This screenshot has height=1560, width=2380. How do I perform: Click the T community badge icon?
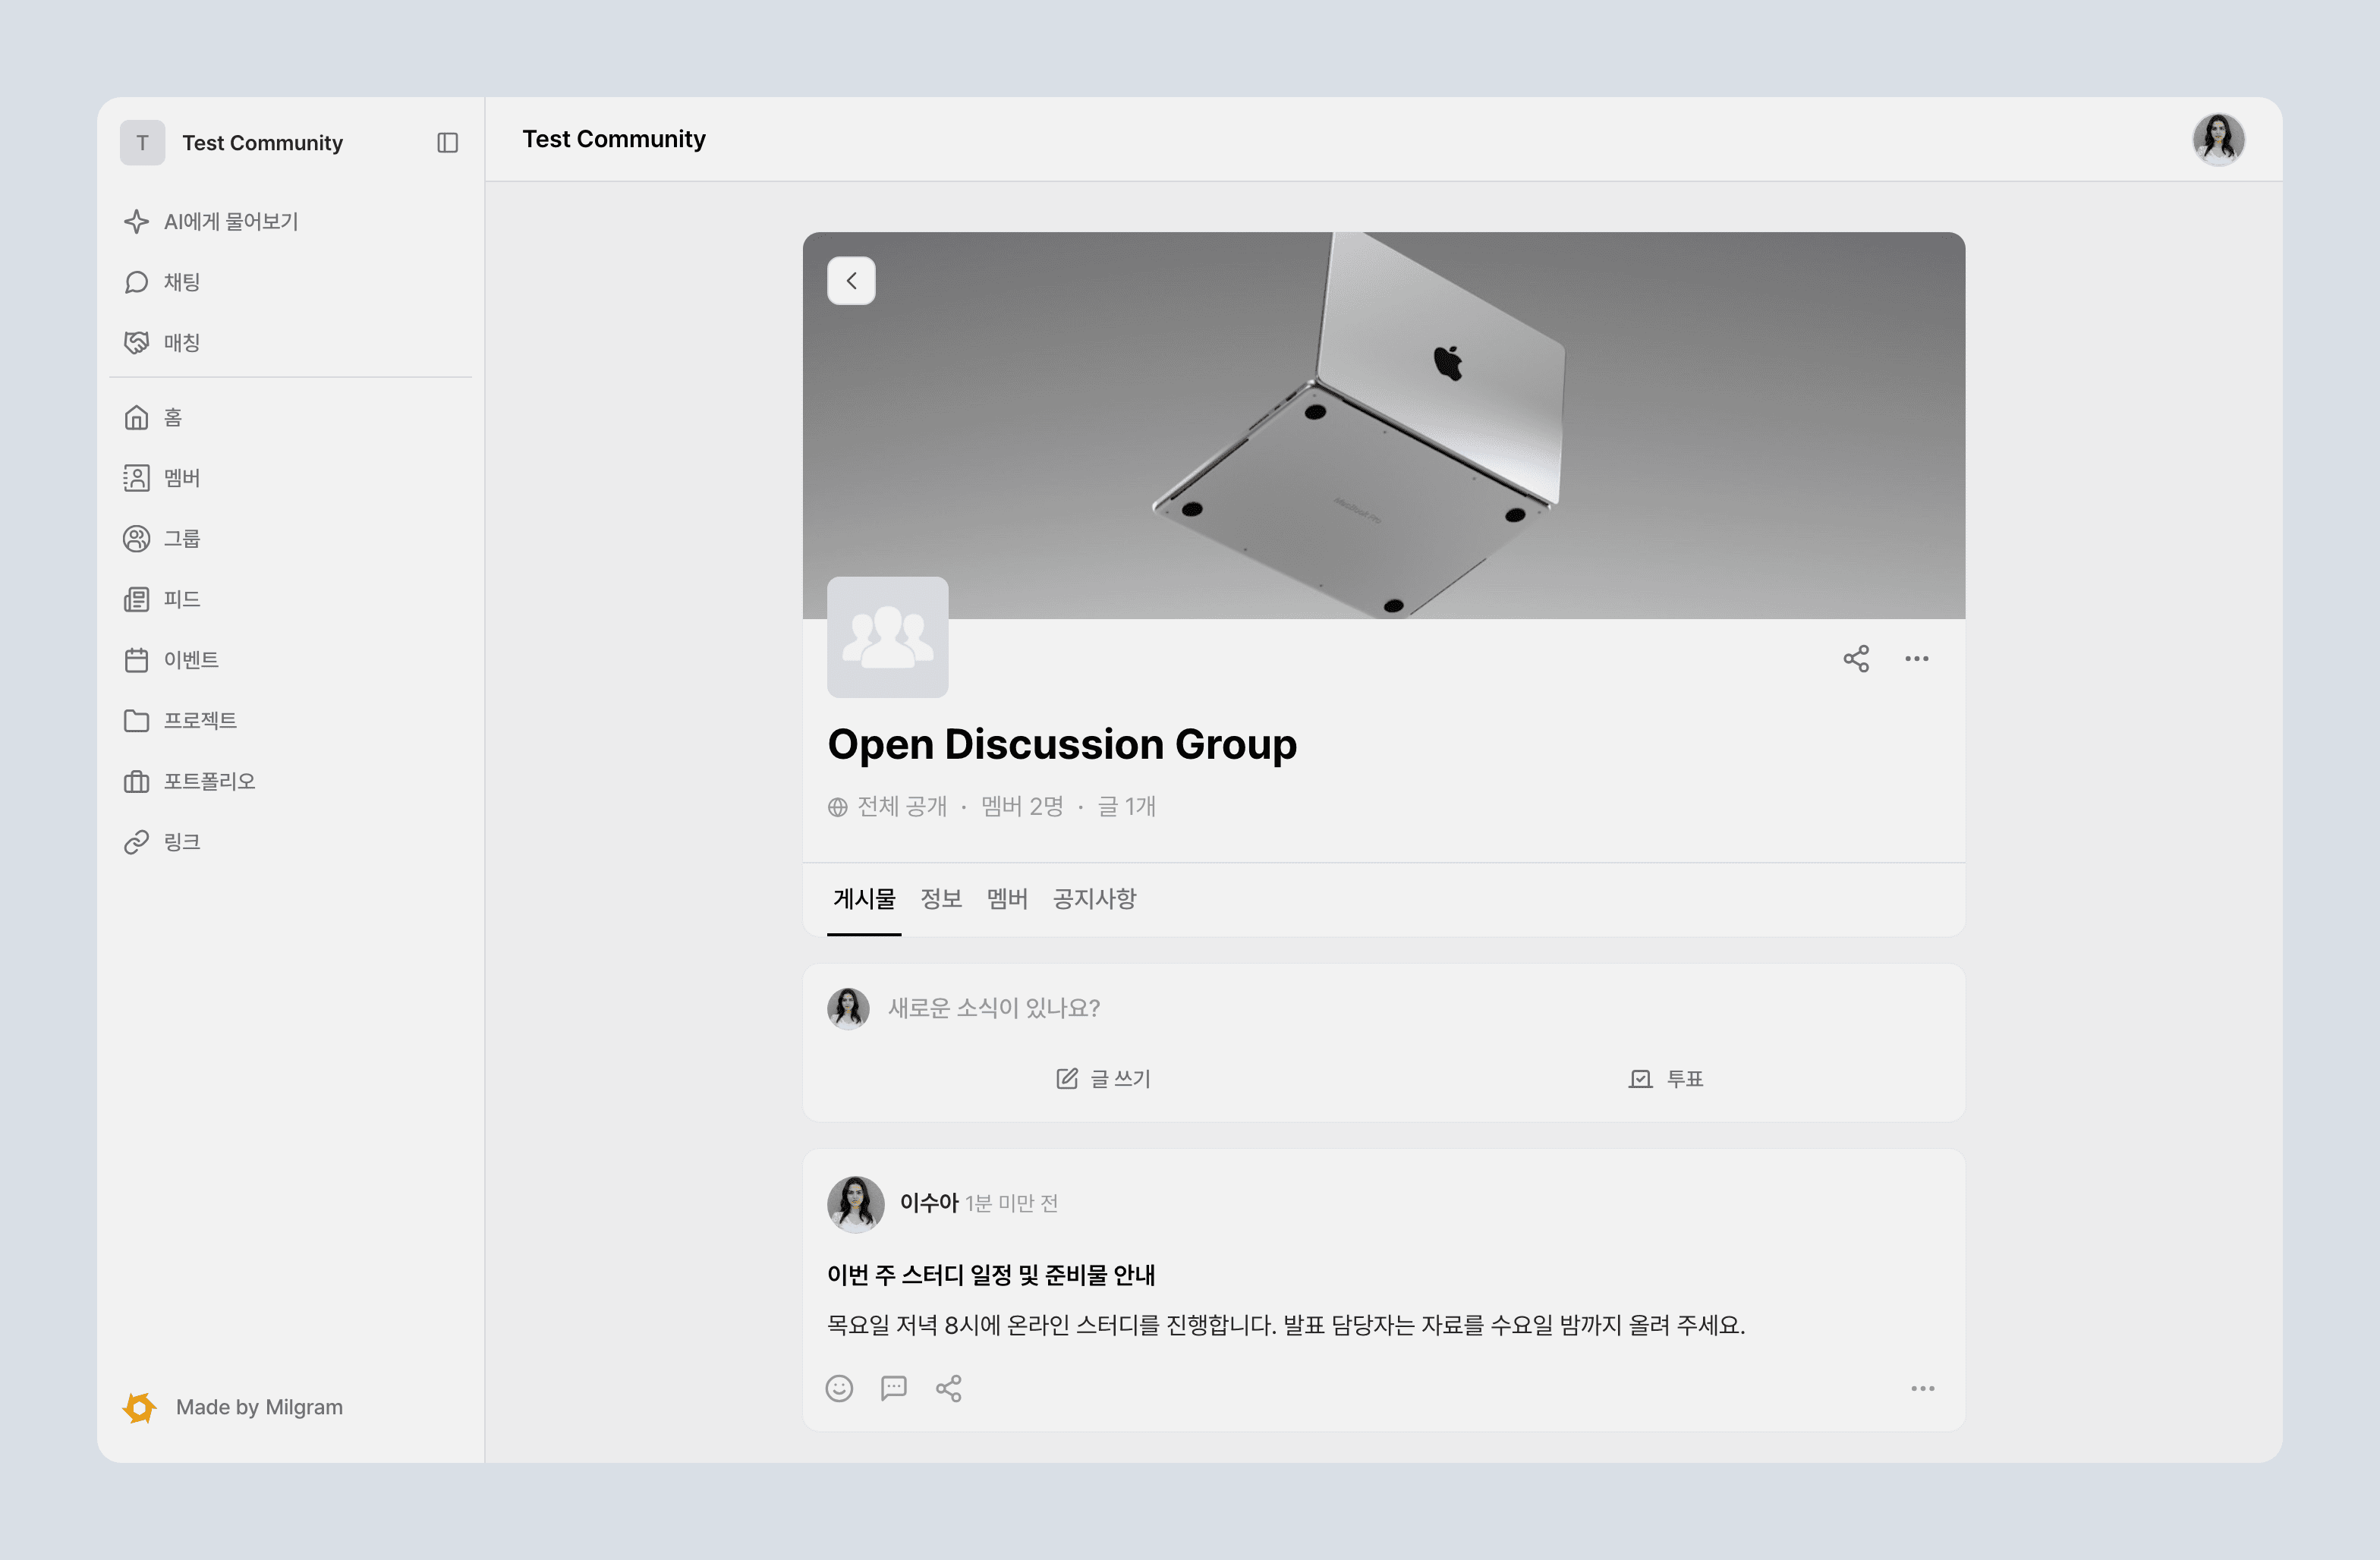[143, 143]
